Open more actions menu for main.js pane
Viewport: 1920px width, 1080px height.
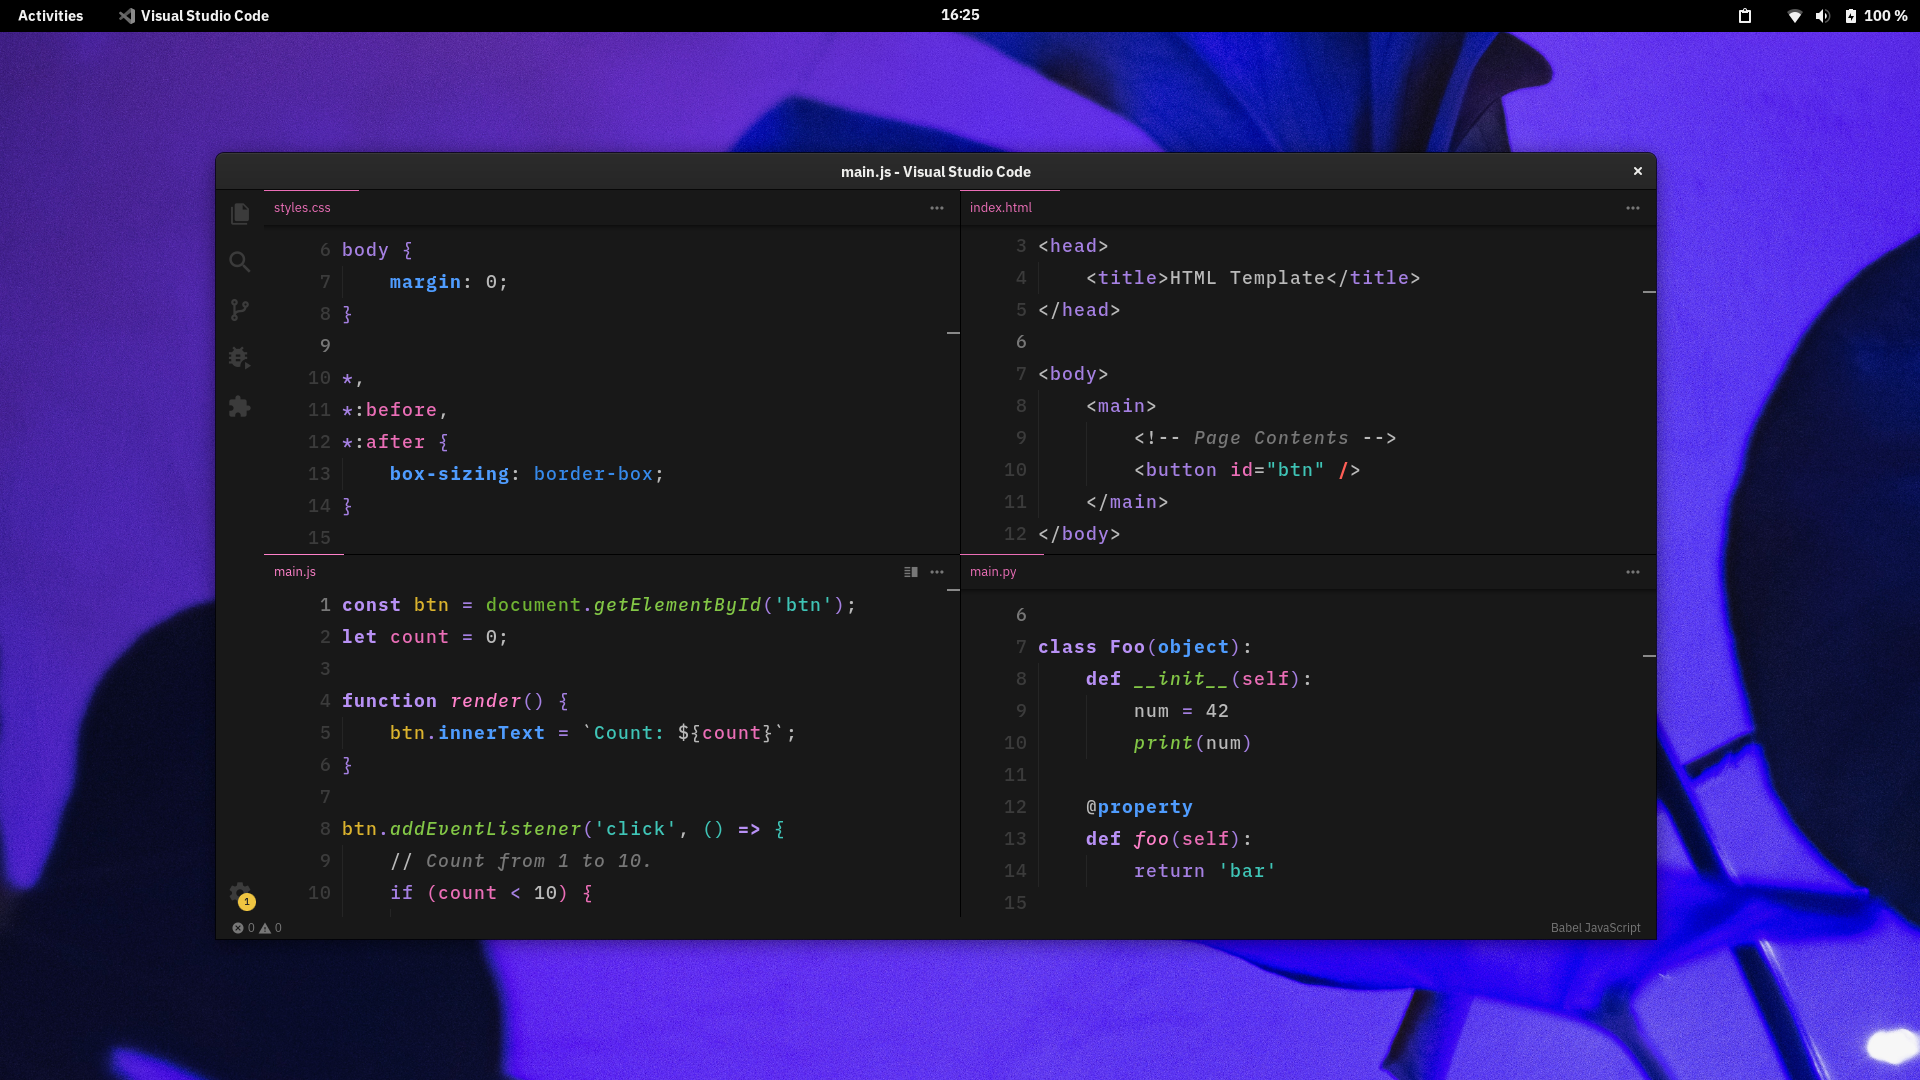click(x=937, y=572)
